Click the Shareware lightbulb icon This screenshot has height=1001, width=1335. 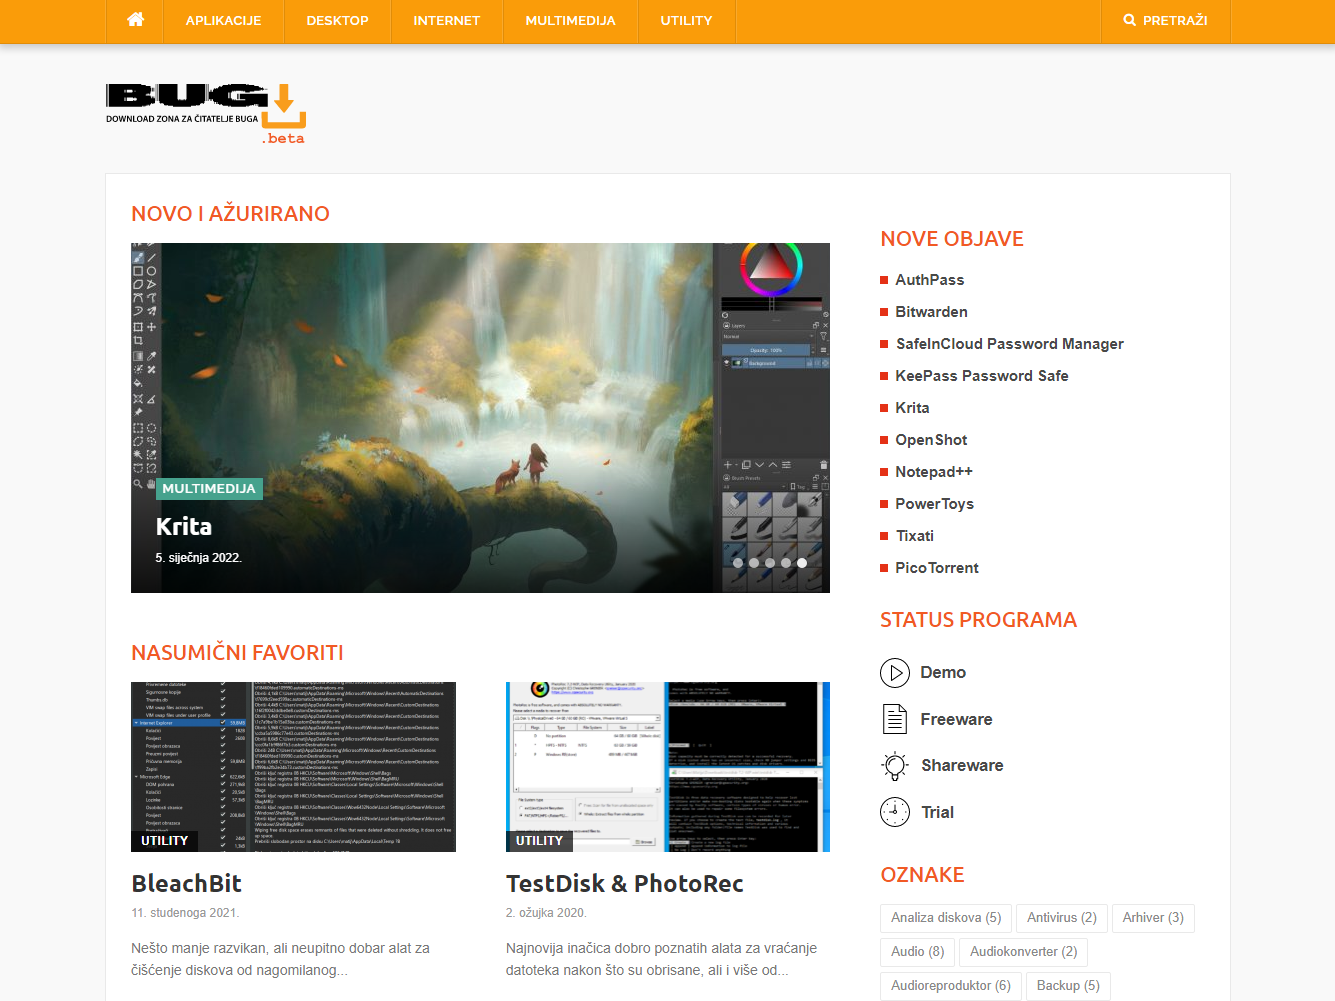click(x=895, y=766)
